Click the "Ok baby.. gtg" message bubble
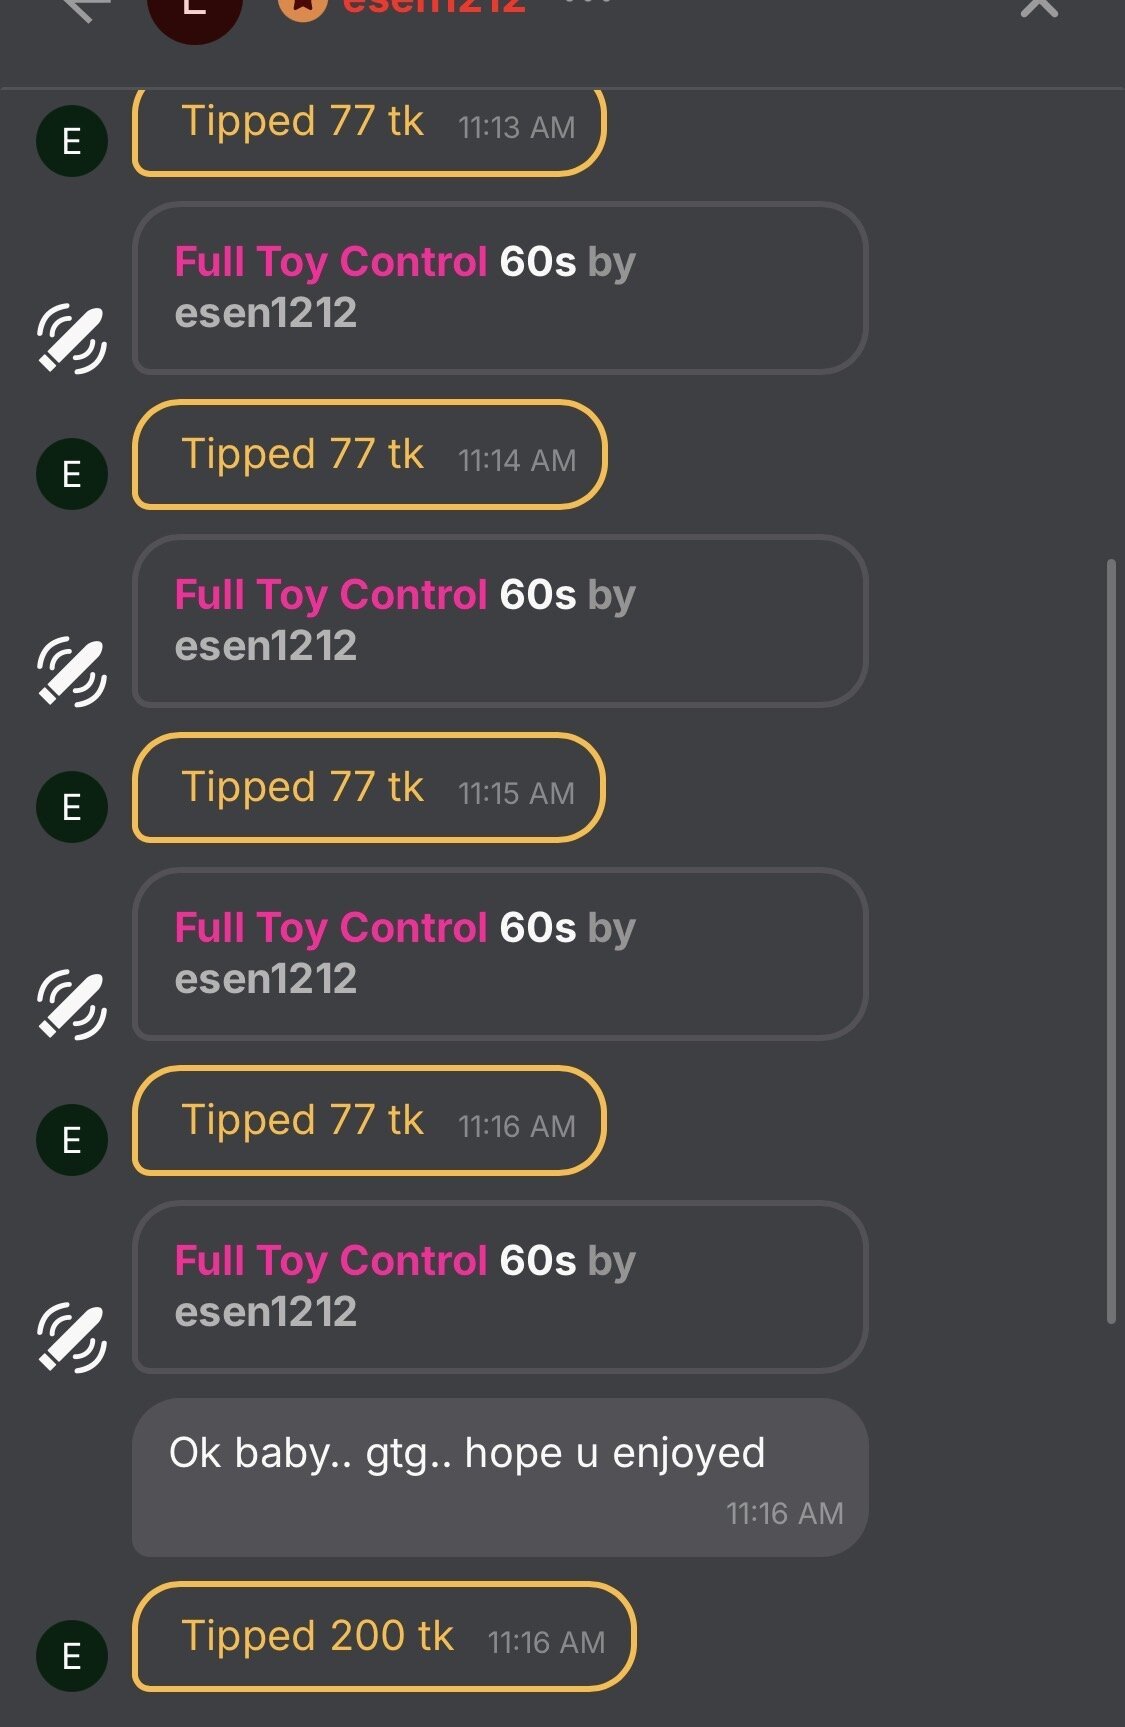 tap(499, 1477)
